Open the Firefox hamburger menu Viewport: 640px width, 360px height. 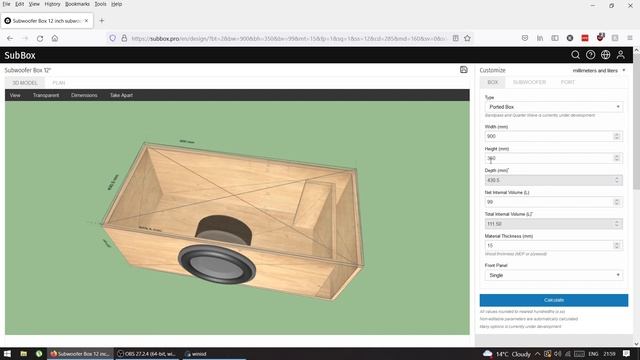click(x=630, y=38)
